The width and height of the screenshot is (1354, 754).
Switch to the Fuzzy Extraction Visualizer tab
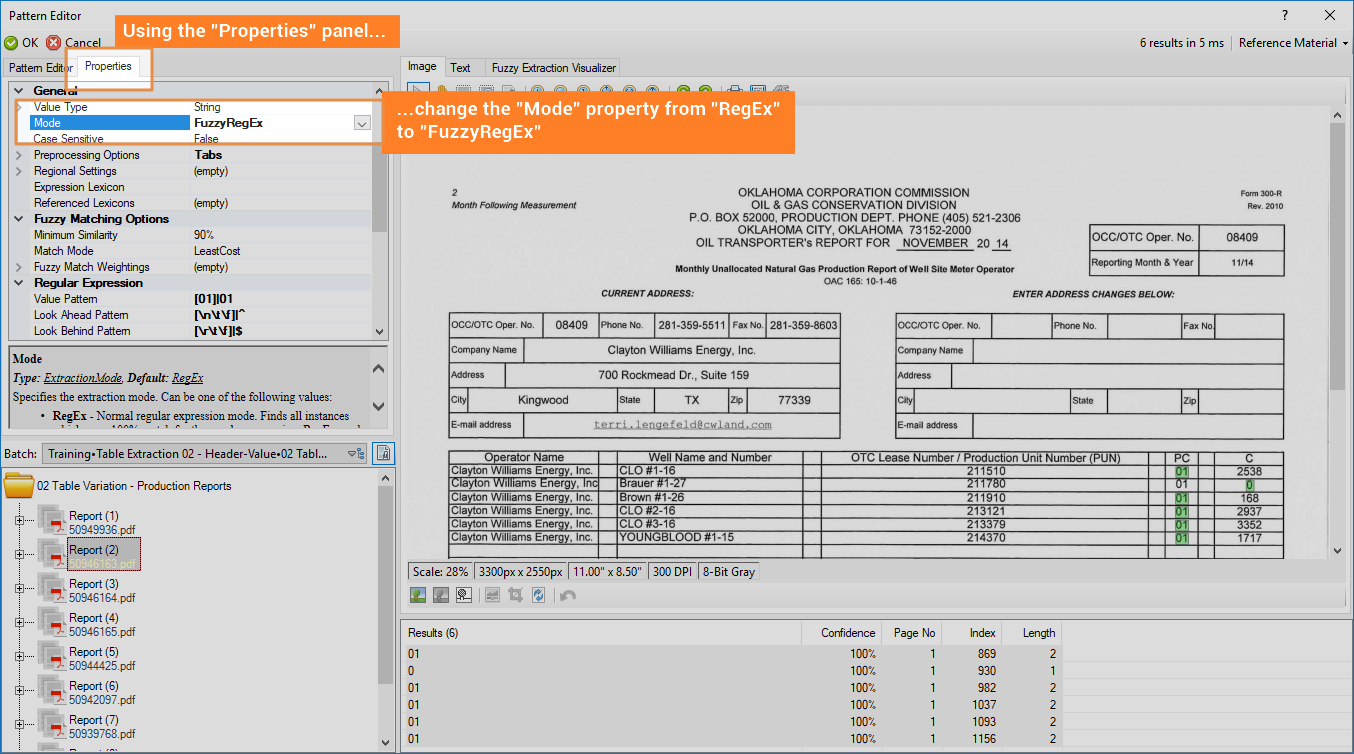553,68
